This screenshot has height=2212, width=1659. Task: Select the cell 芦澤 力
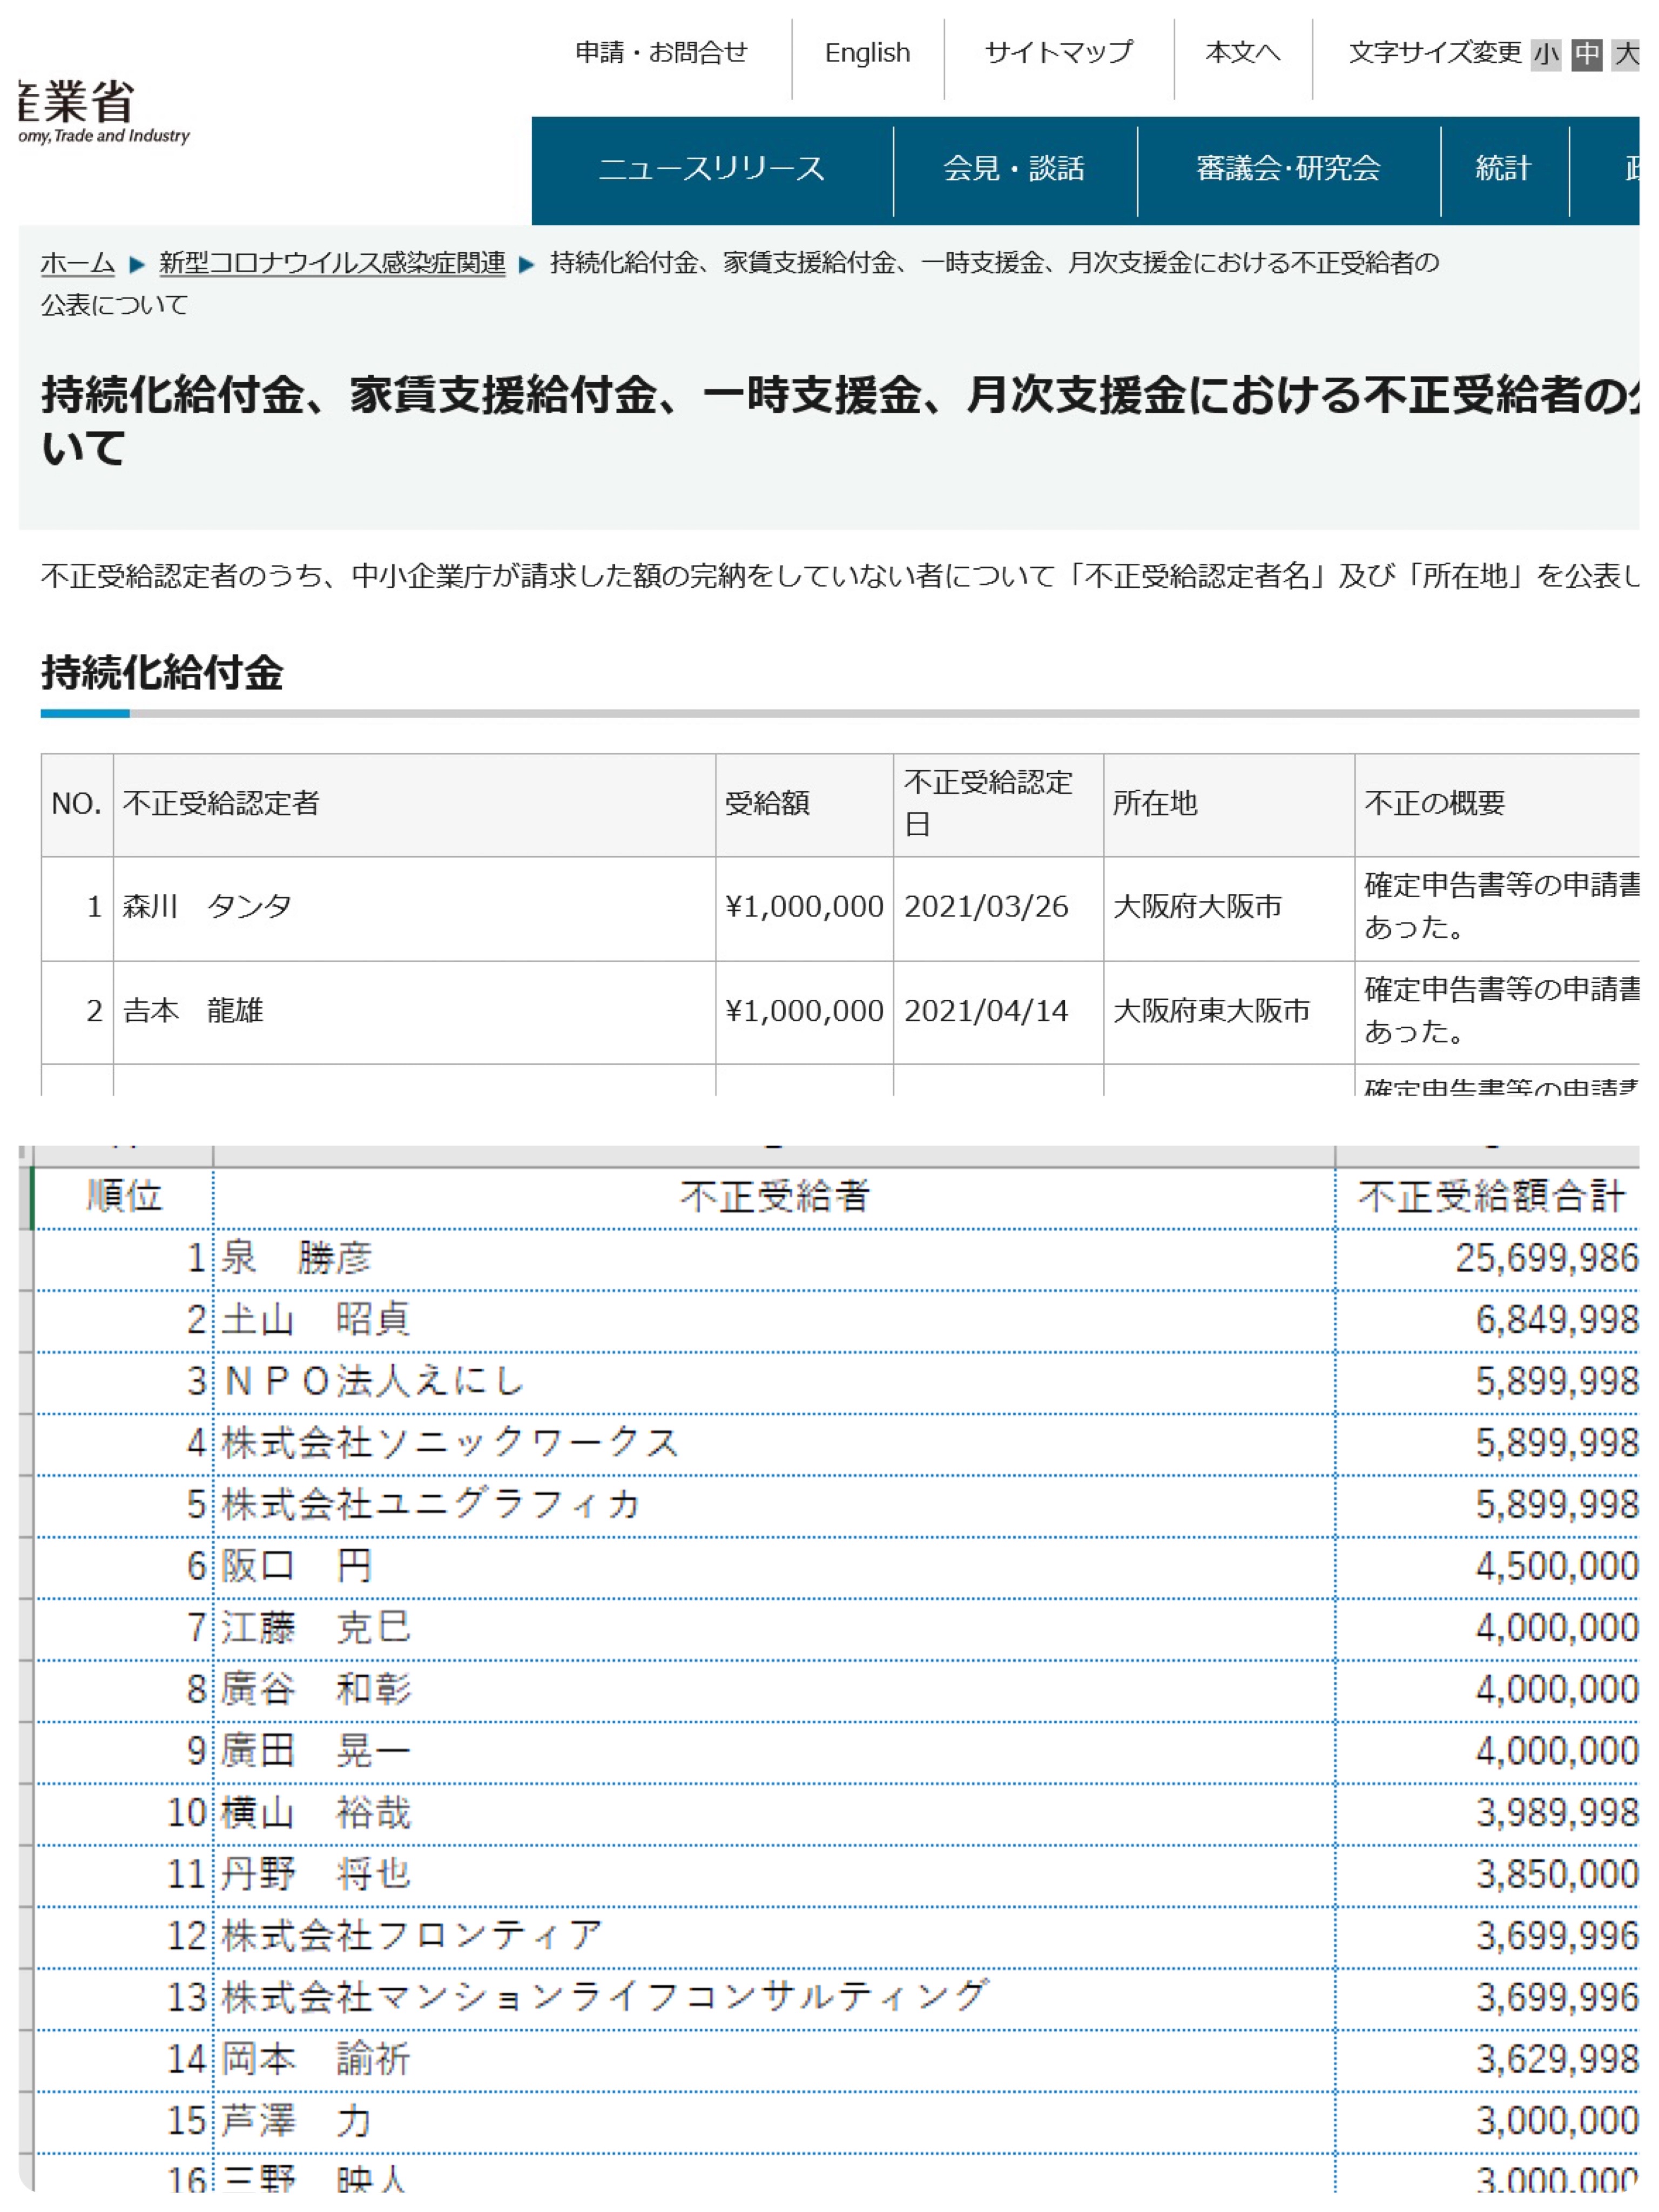pyautogui.click(x=774, y=2122)
